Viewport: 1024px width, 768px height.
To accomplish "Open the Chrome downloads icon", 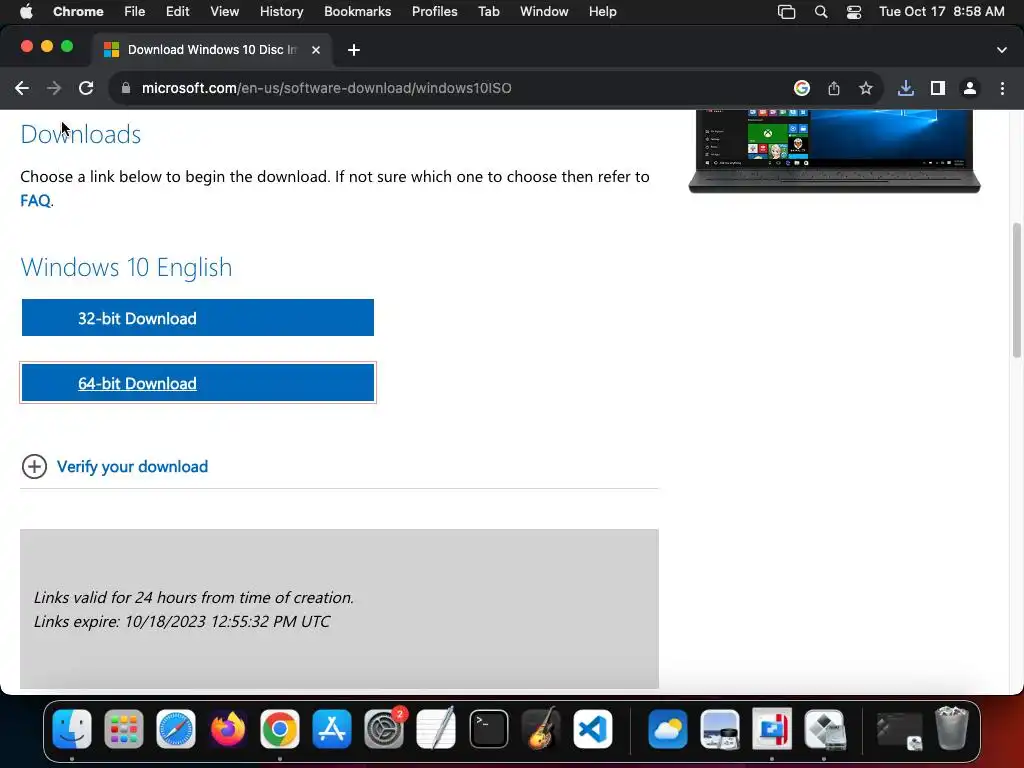I will pyautogui.click(x=906, y=88).
